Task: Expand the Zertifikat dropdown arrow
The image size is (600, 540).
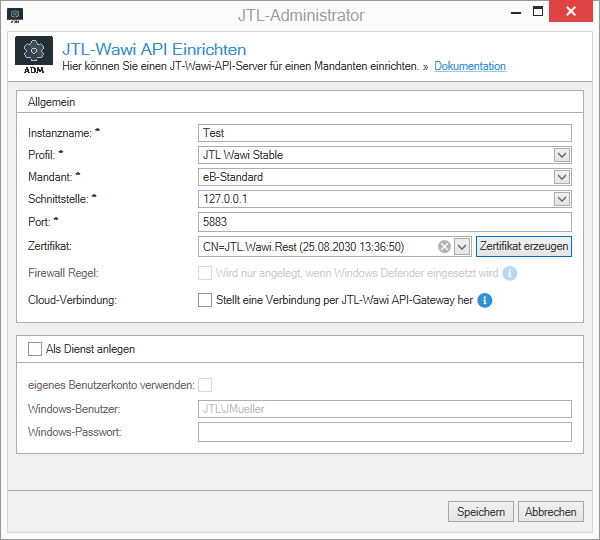Action: pyautogui.click(x=462, y=246)
